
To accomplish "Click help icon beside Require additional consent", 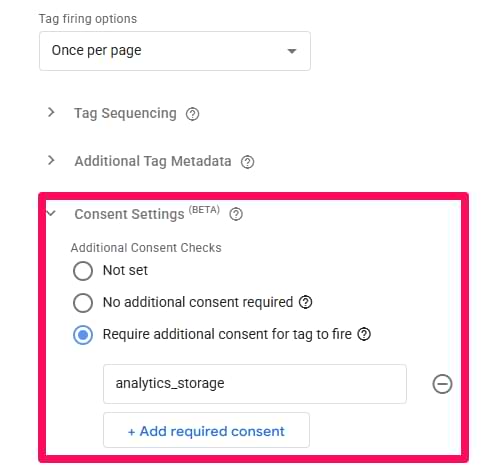I will 364,334.
